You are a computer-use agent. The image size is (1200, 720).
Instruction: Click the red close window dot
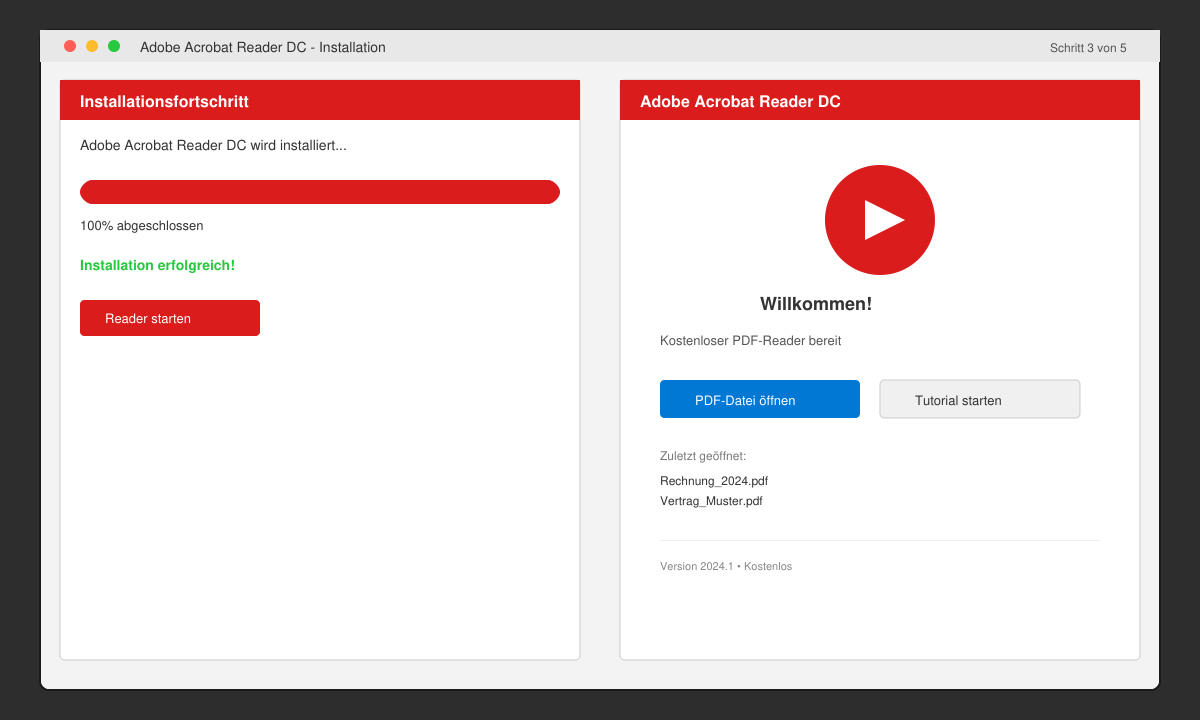coord(70,46)
